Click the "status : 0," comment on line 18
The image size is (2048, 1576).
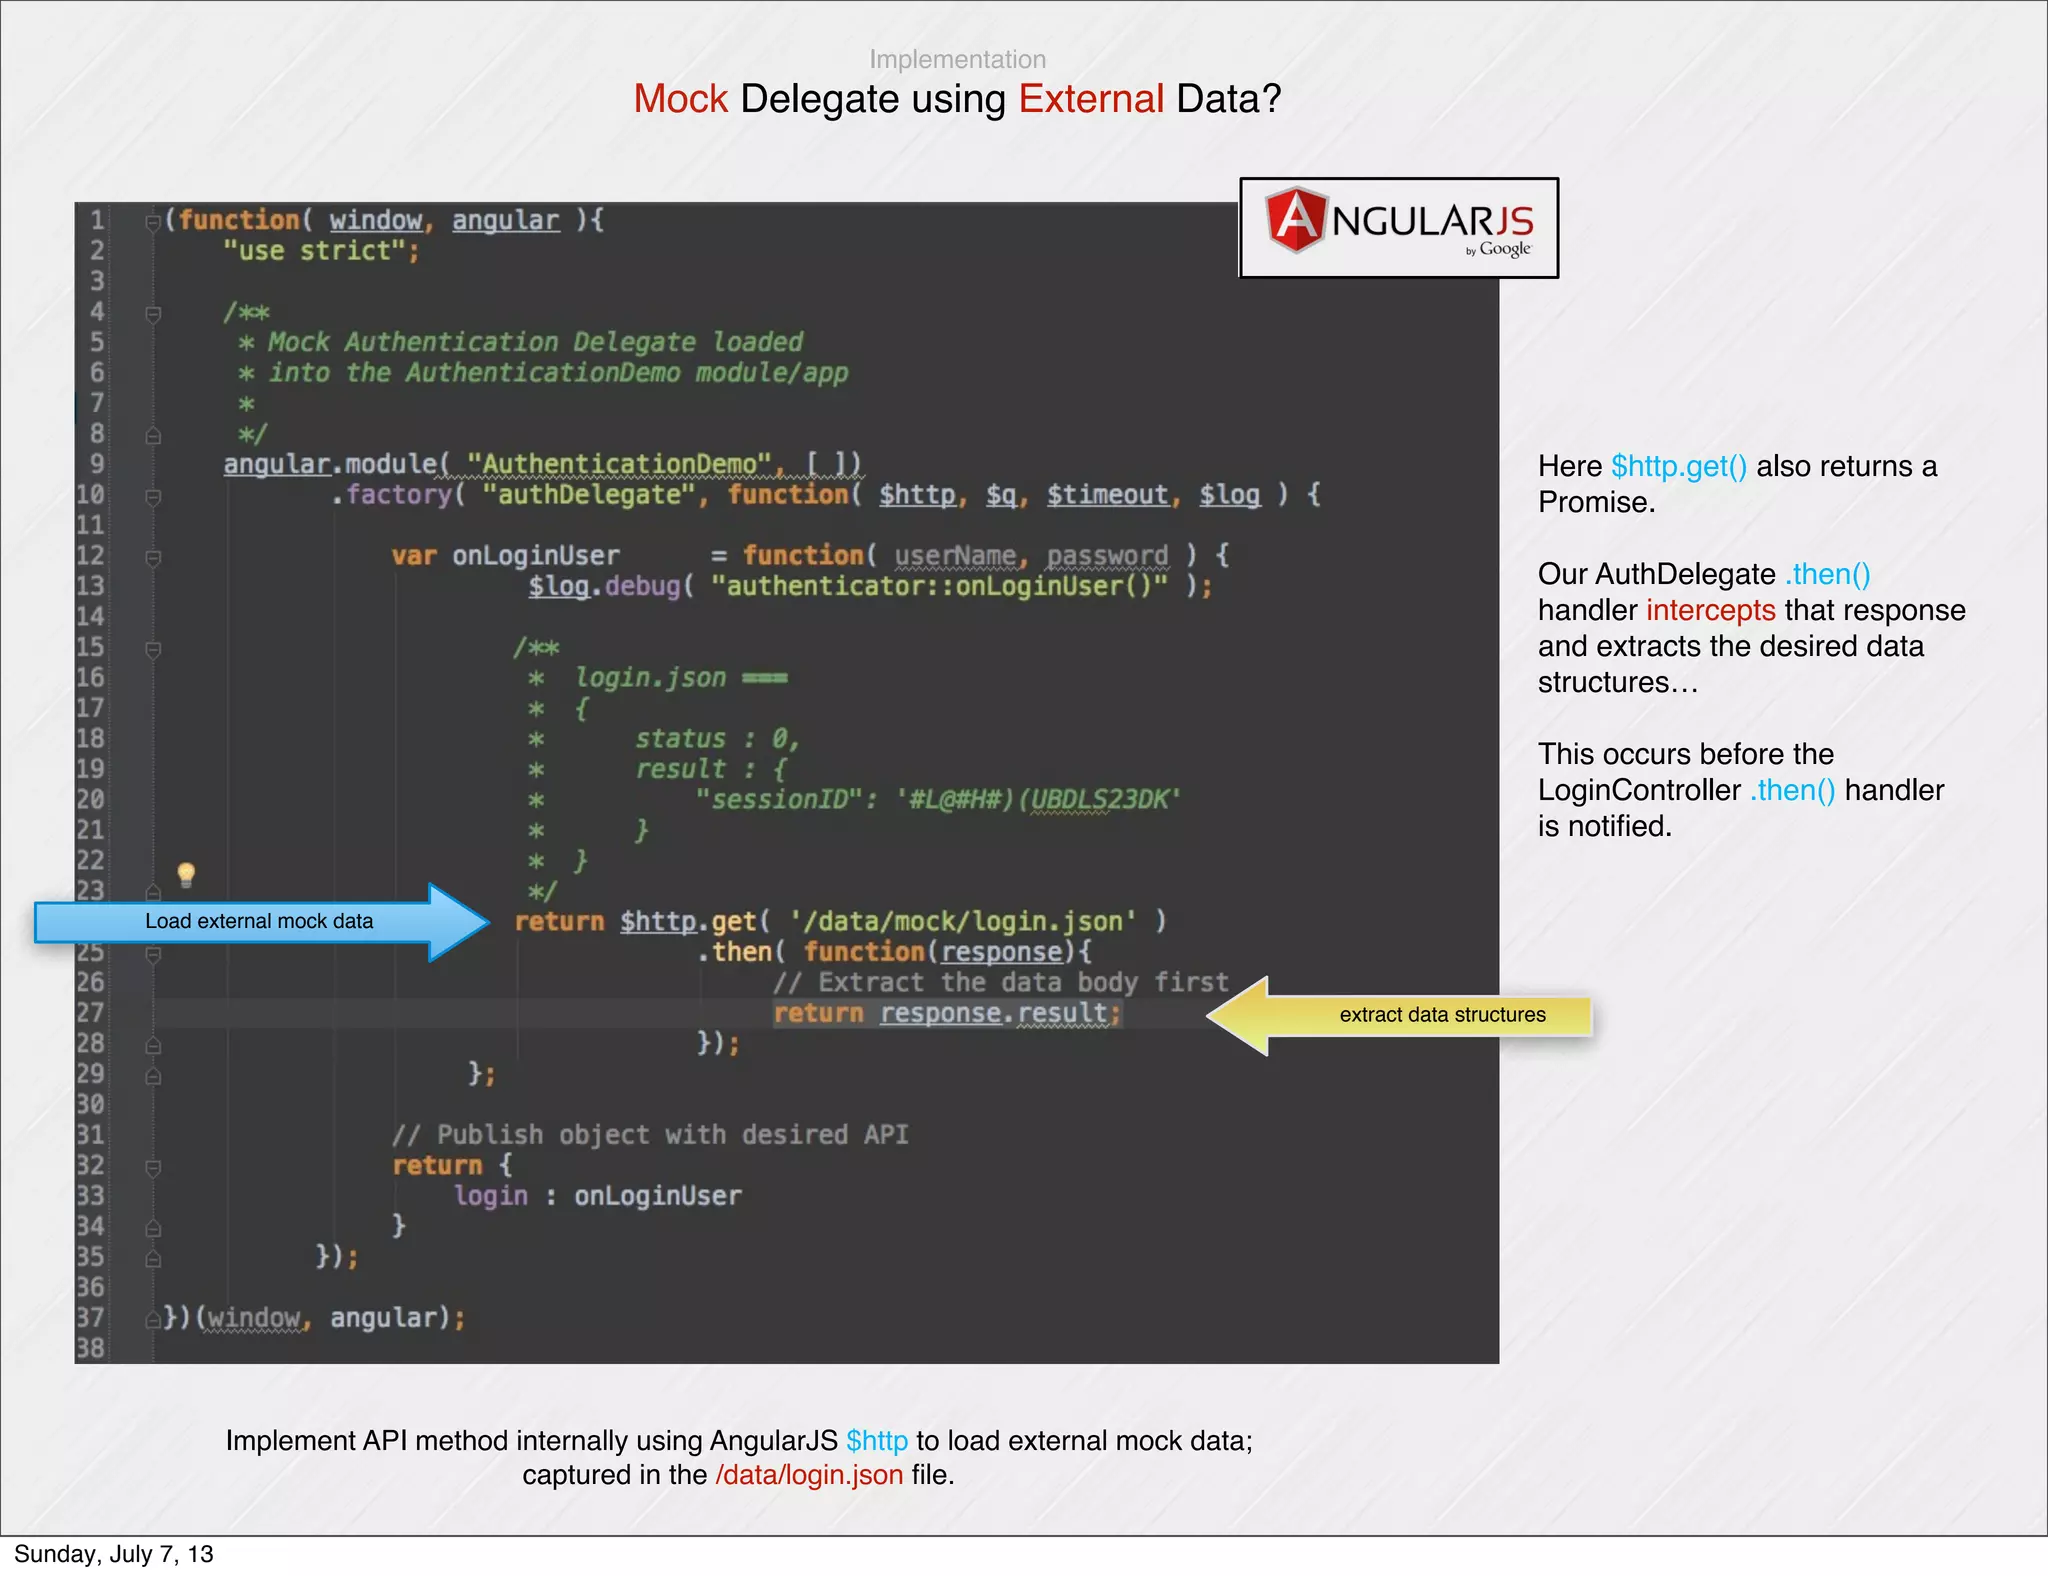tap(716, 739)
